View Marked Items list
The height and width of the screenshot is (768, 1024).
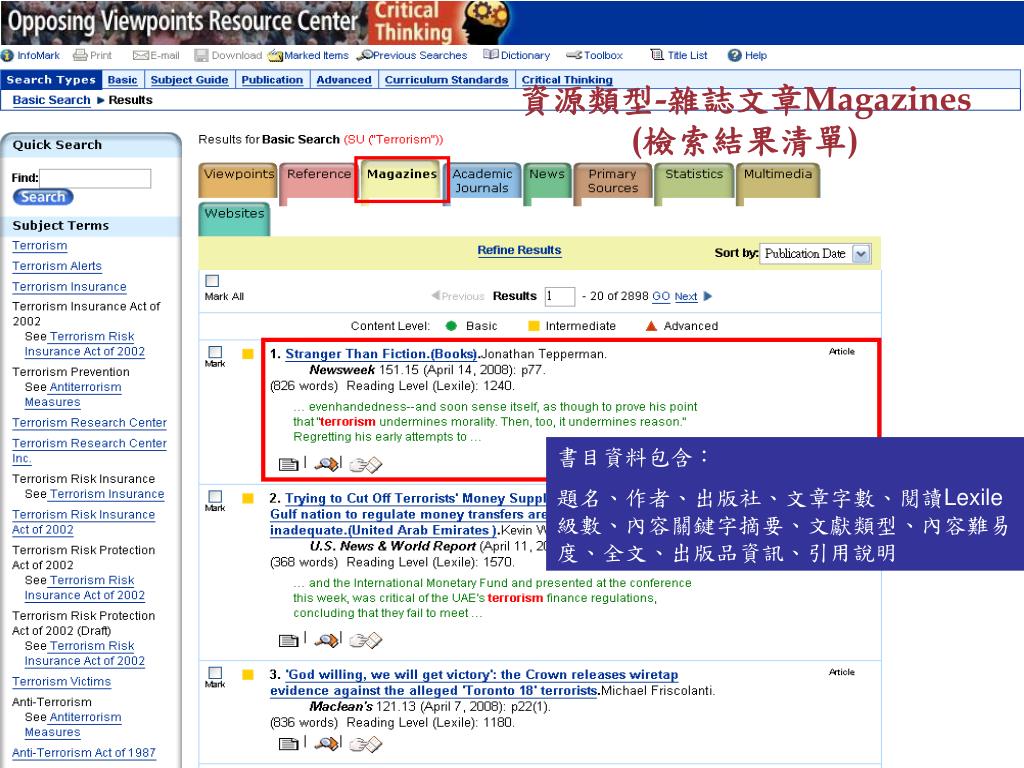(308, 56)
